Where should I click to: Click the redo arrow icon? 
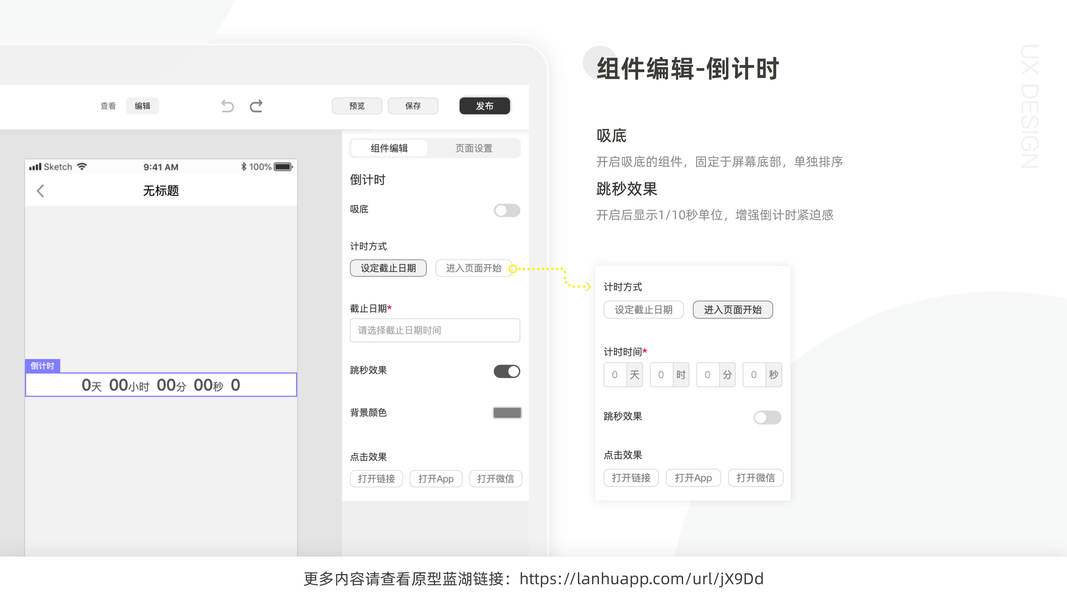[x=256, y=106]
